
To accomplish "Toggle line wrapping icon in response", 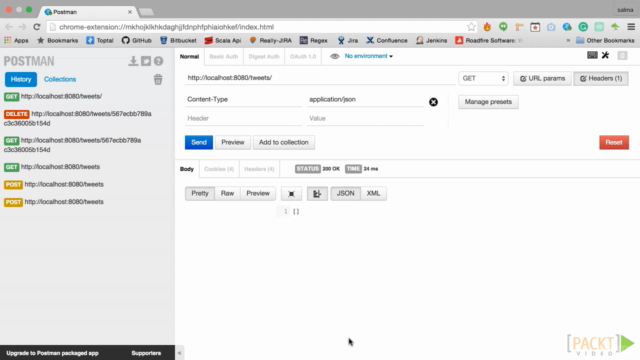I will tap(317, 193).
